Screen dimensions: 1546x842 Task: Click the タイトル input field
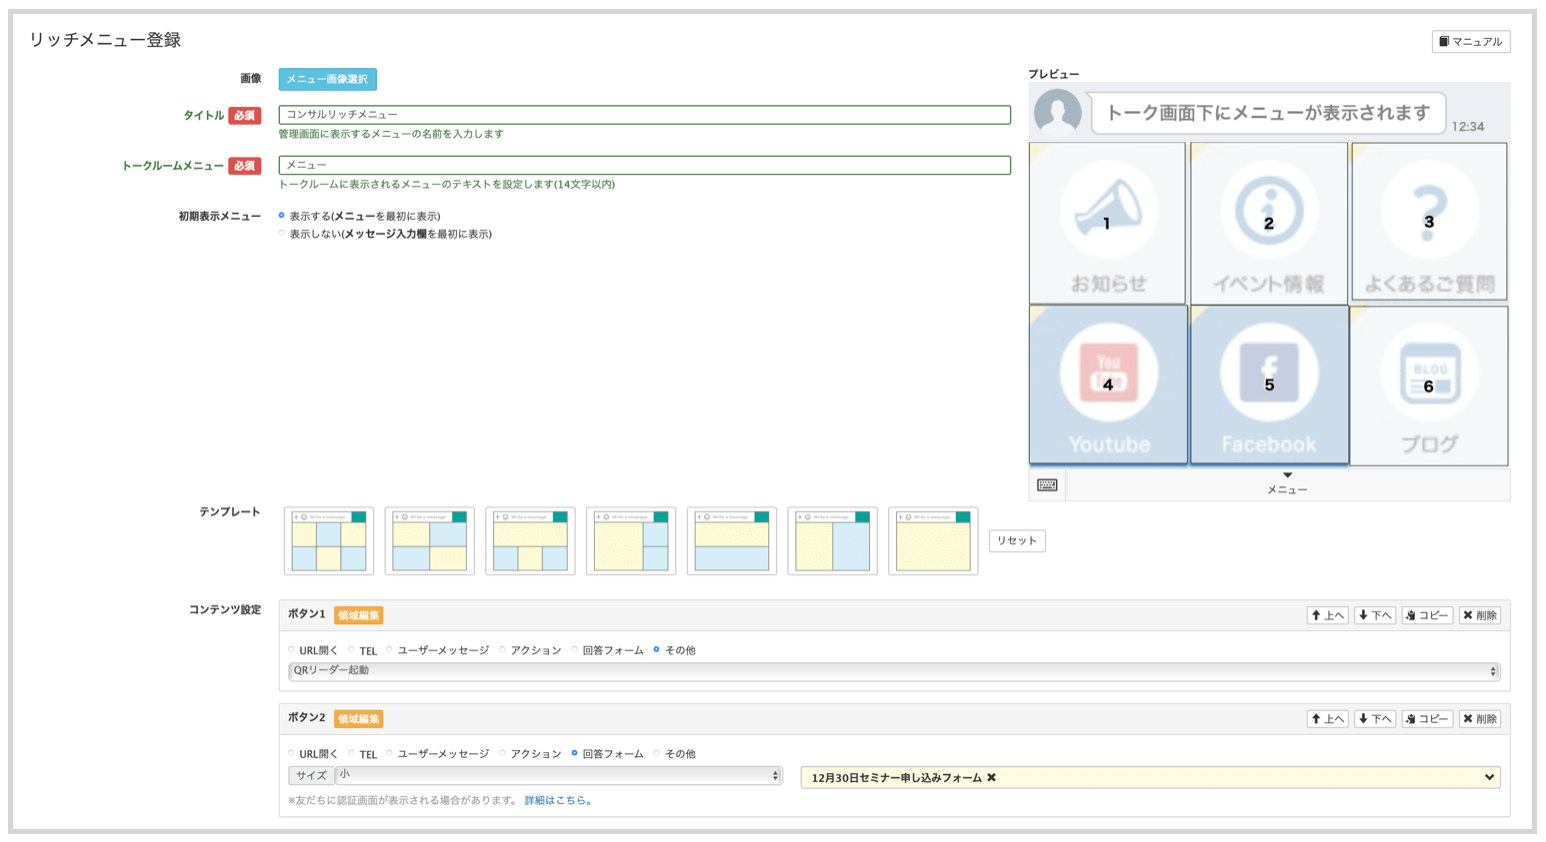click(x=644, y=115)
